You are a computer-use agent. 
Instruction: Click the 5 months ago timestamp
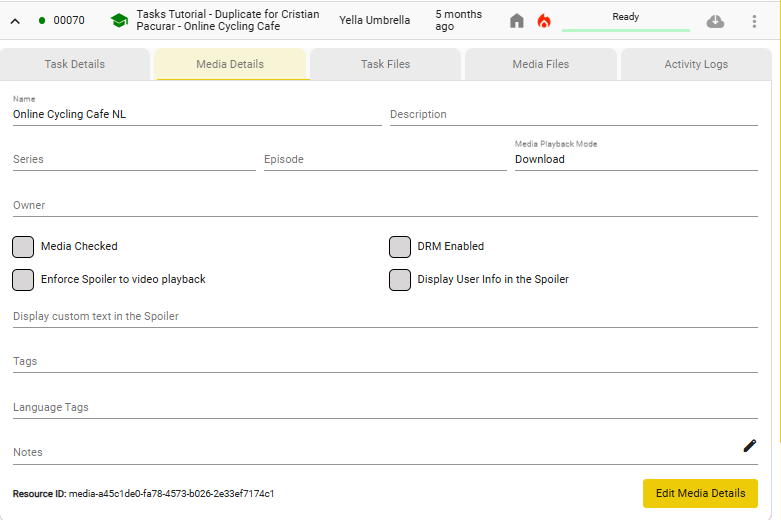point(458,20)
